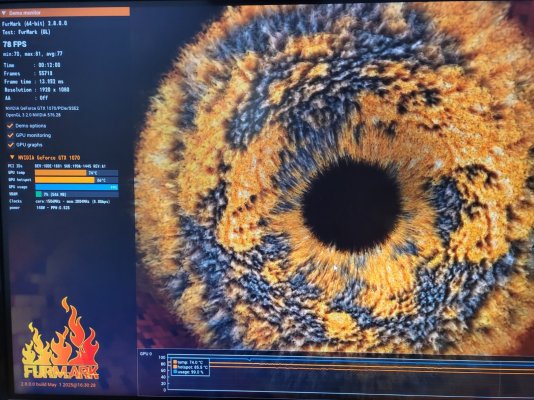Click the green VRAM usage bar
Viewport: 534px width, 400px height.
click(x=38, y=194)
